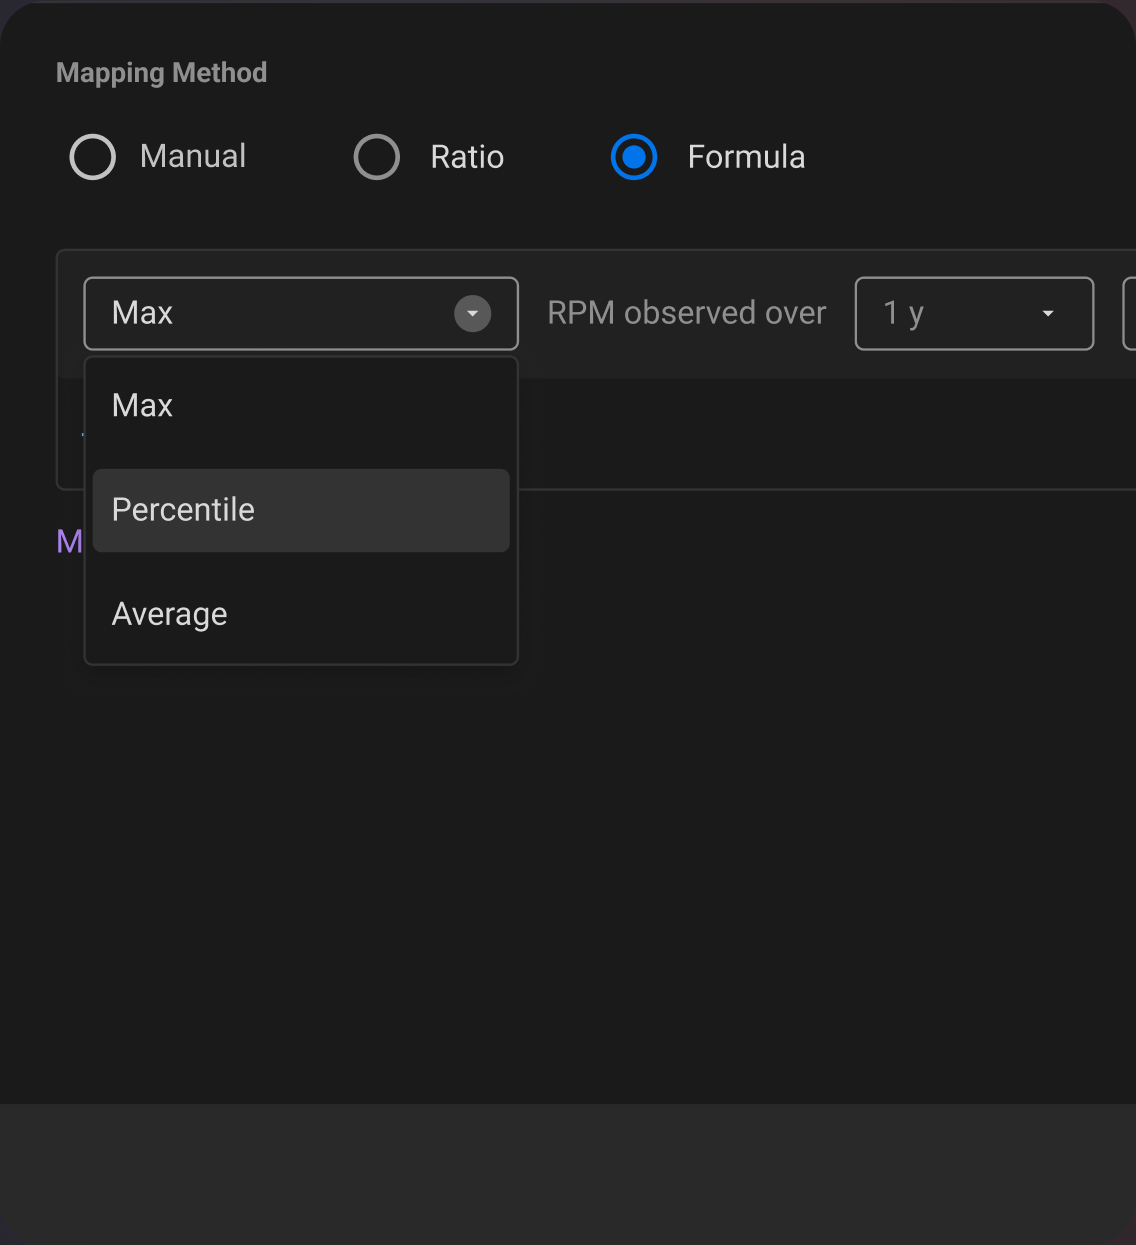Click the Formula radio's filled blue circle
This screenshot has height=1245, width=1136.
(x=633, y=157)
